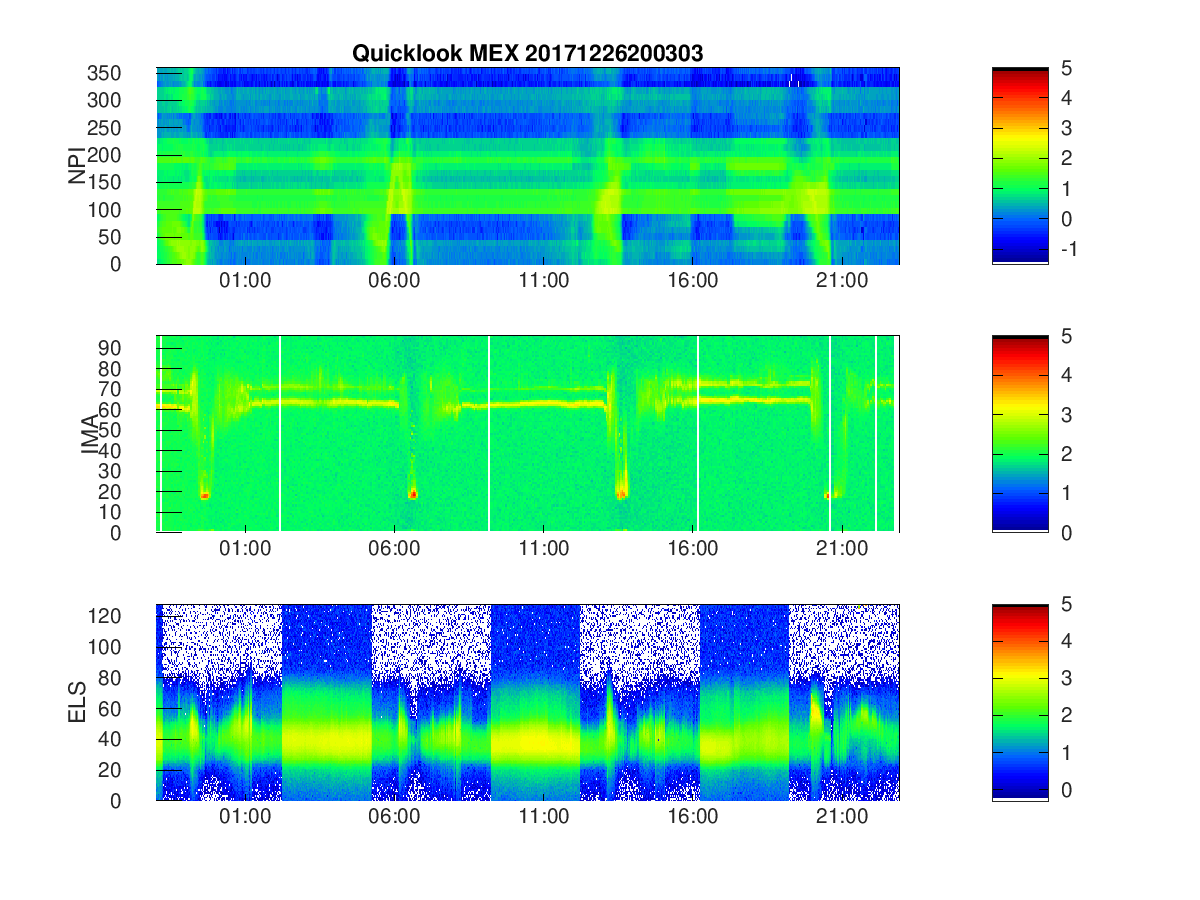Screen dimensions: 1200x900
Task: Click the NPI y-axis label
Action: [77, 166]
